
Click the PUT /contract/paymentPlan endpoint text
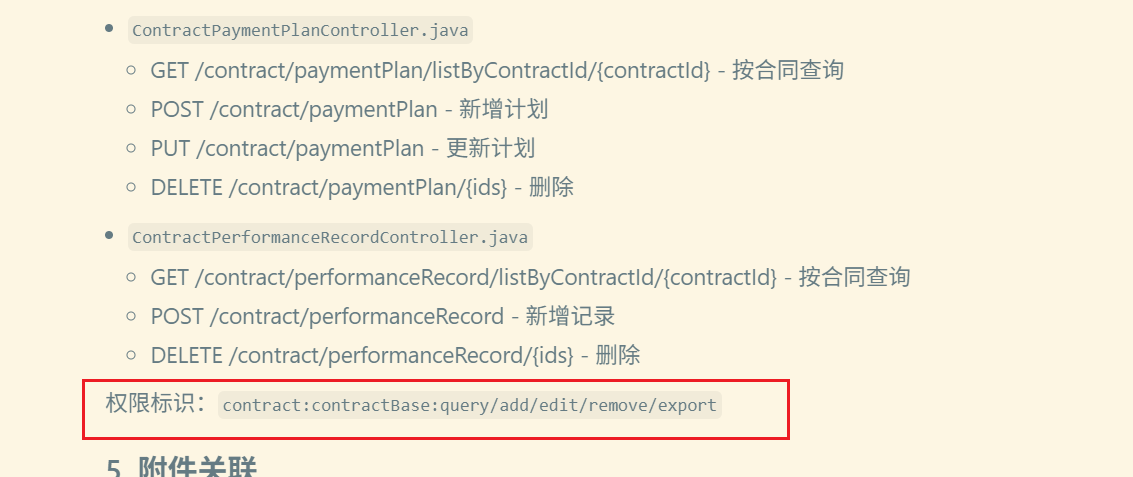287,149
